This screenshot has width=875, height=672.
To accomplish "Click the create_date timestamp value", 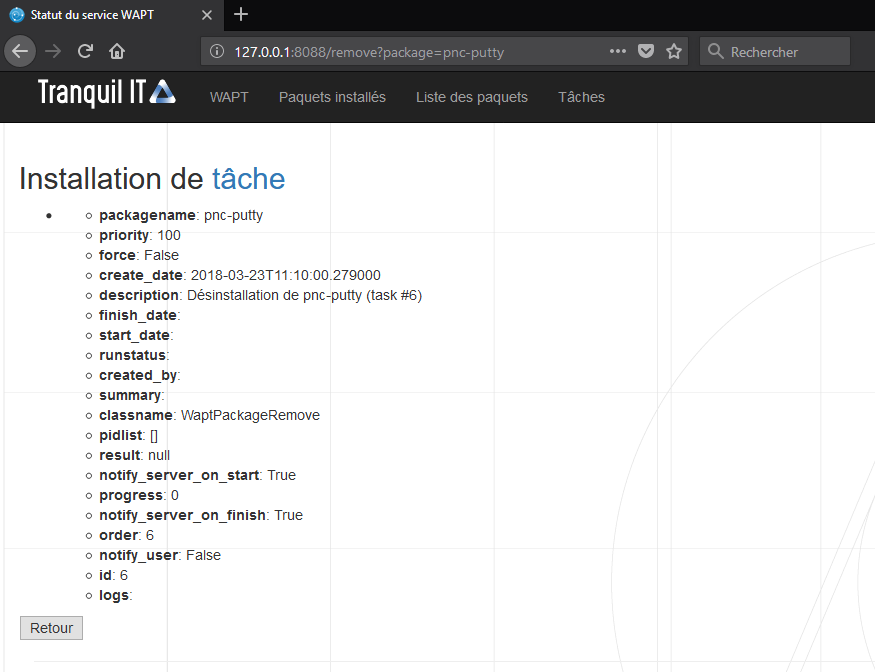I will point(286,275).
